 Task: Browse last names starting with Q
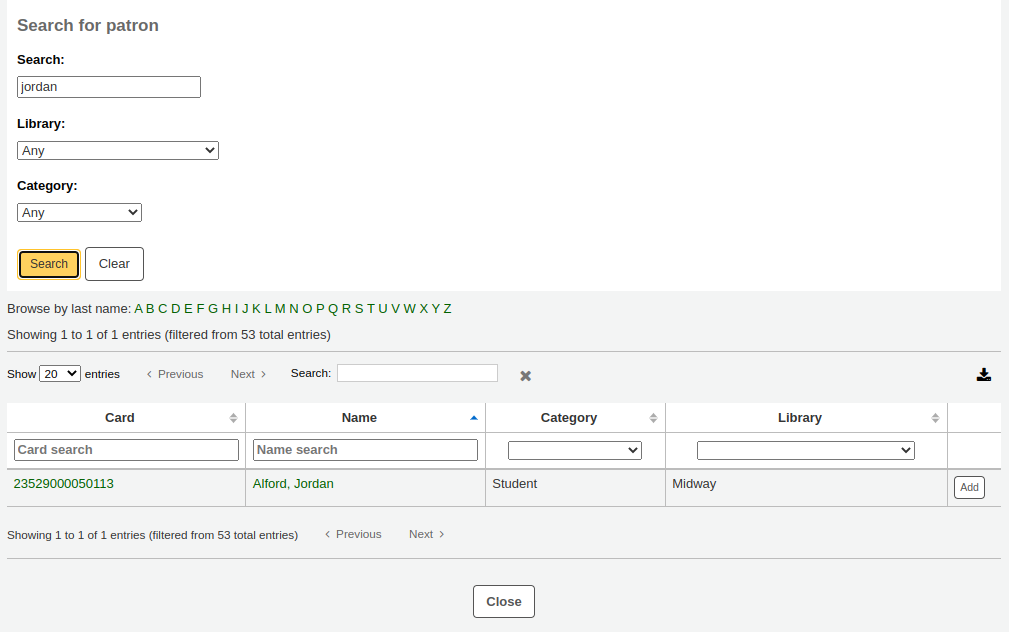click(333, 309)
